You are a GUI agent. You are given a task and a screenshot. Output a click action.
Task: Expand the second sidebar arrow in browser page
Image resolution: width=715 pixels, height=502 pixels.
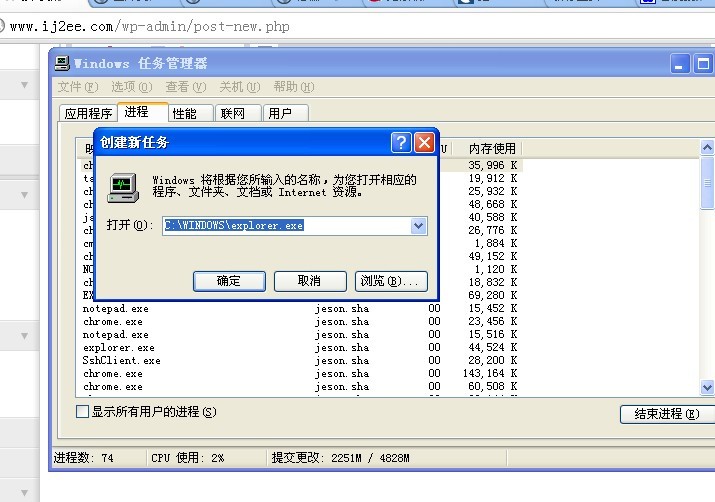(x=25, y=195)
